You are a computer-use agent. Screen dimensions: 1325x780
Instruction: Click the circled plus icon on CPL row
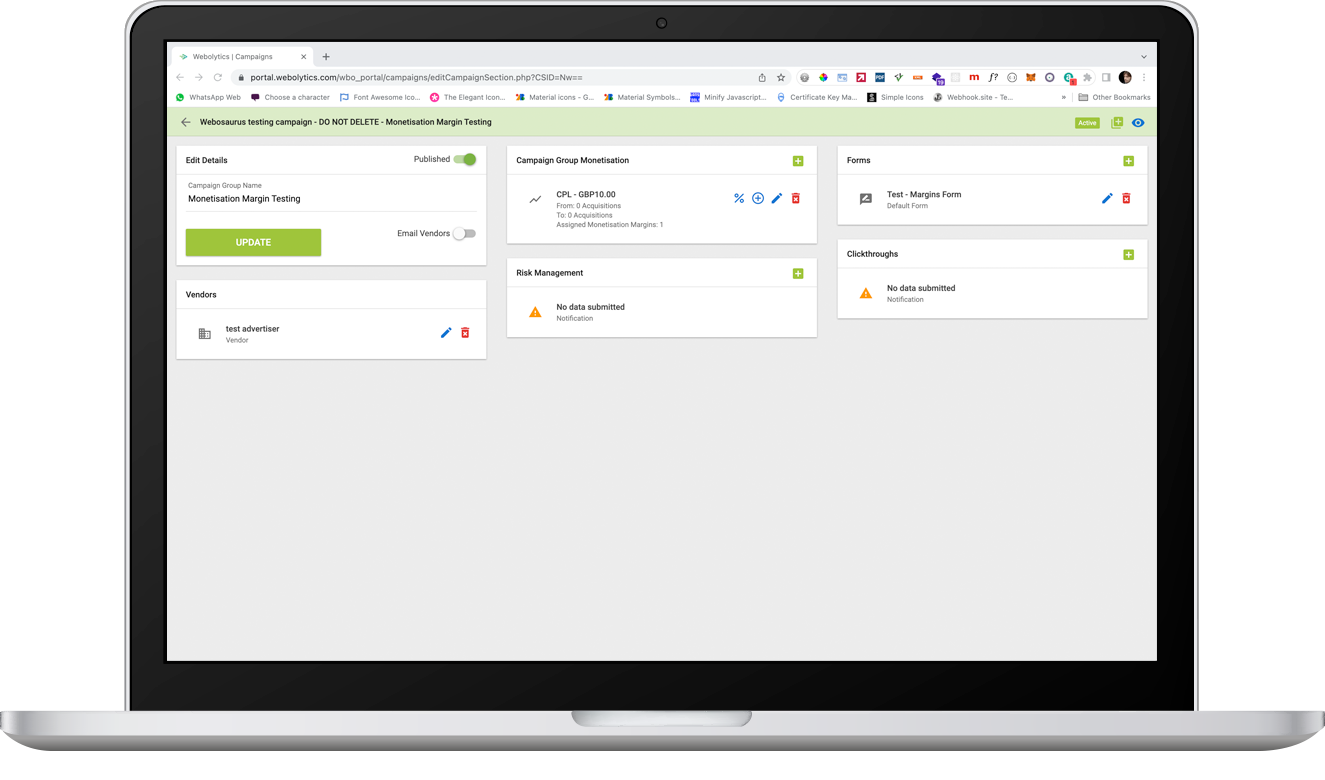coord(758,198)
